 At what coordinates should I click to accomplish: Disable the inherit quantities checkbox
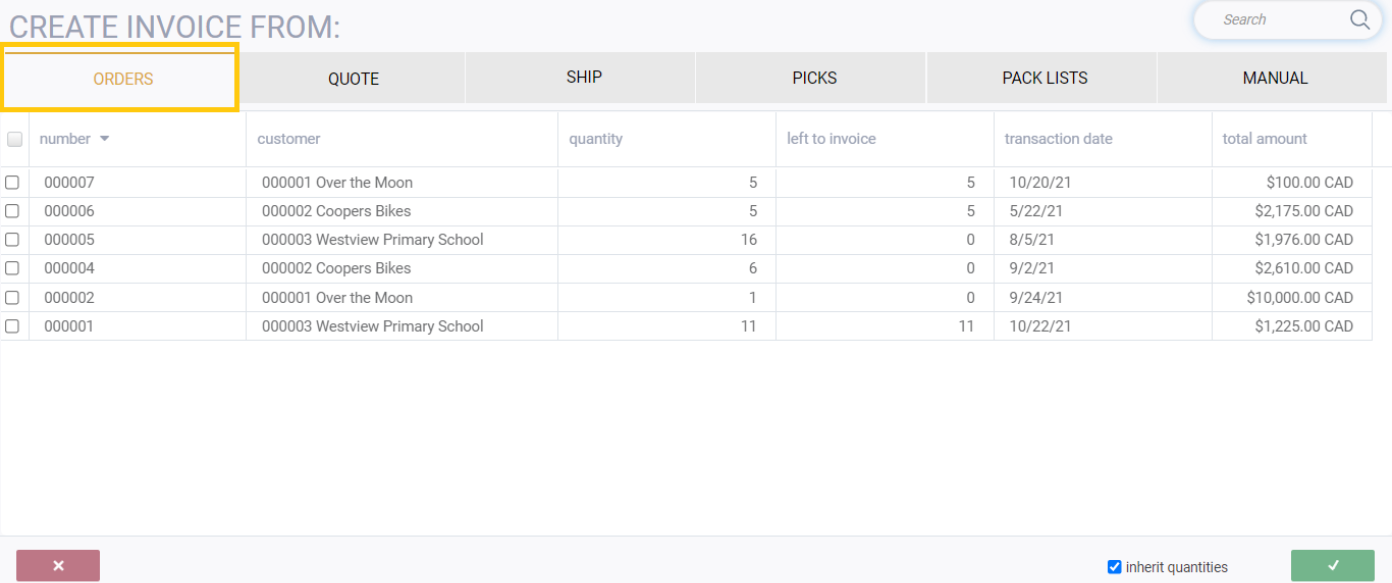click(x=1115, y=567)
